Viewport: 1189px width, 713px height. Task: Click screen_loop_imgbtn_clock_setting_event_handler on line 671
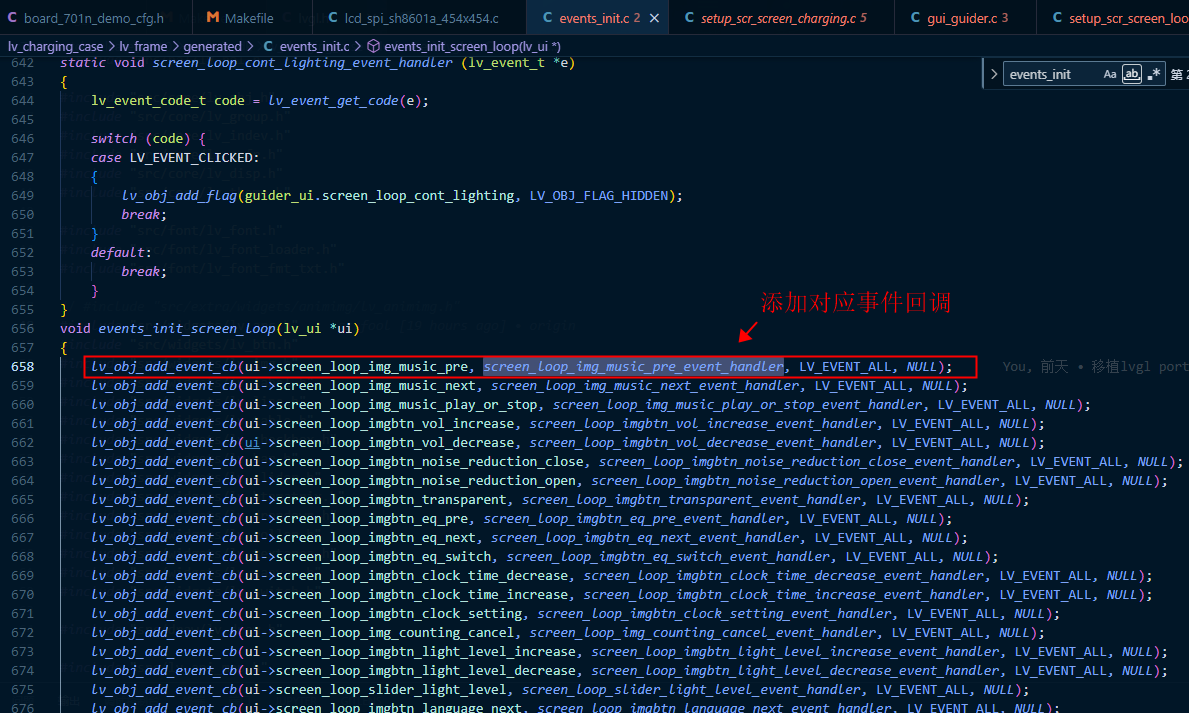pyautogui.click(x=714, y=614)
